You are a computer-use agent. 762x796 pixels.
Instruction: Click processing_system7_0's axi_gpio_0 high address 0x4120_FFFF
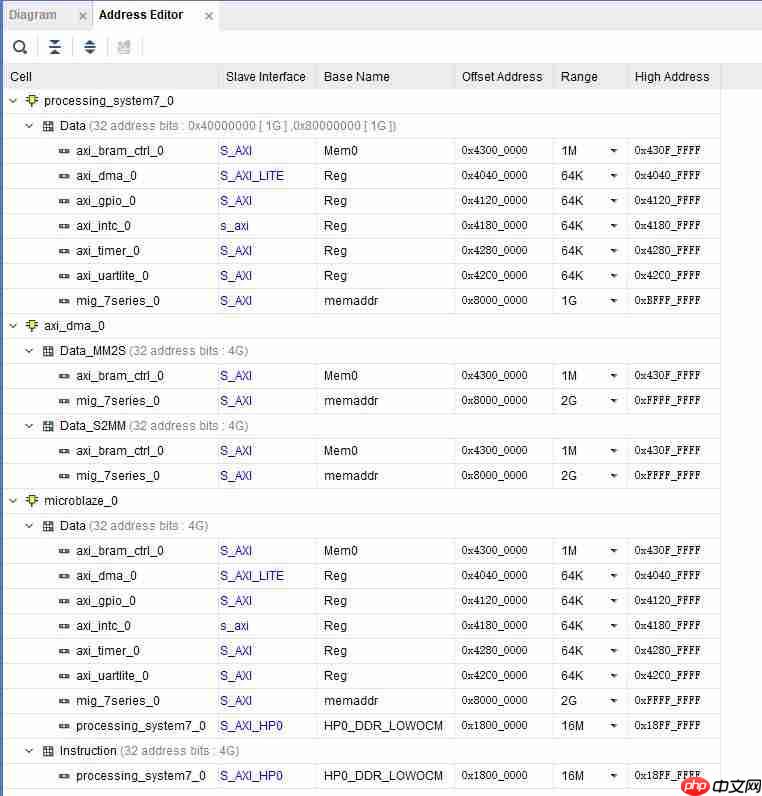coord(668,201)
